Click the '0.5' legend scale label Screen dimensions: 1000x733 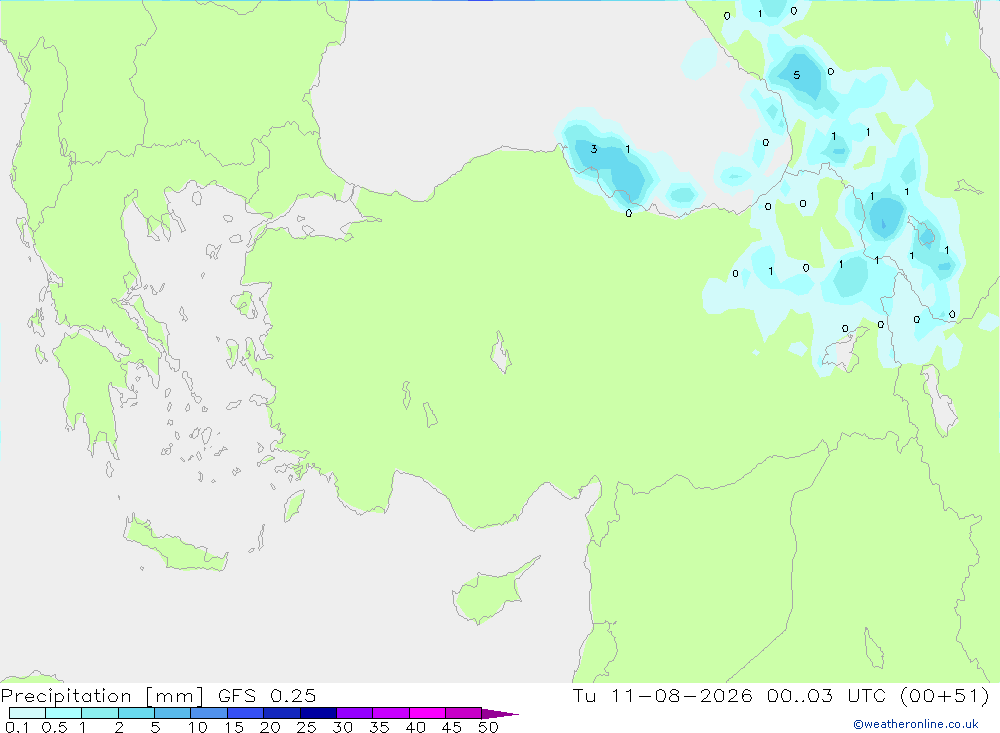pyautogui.click(x=54, y=727)
